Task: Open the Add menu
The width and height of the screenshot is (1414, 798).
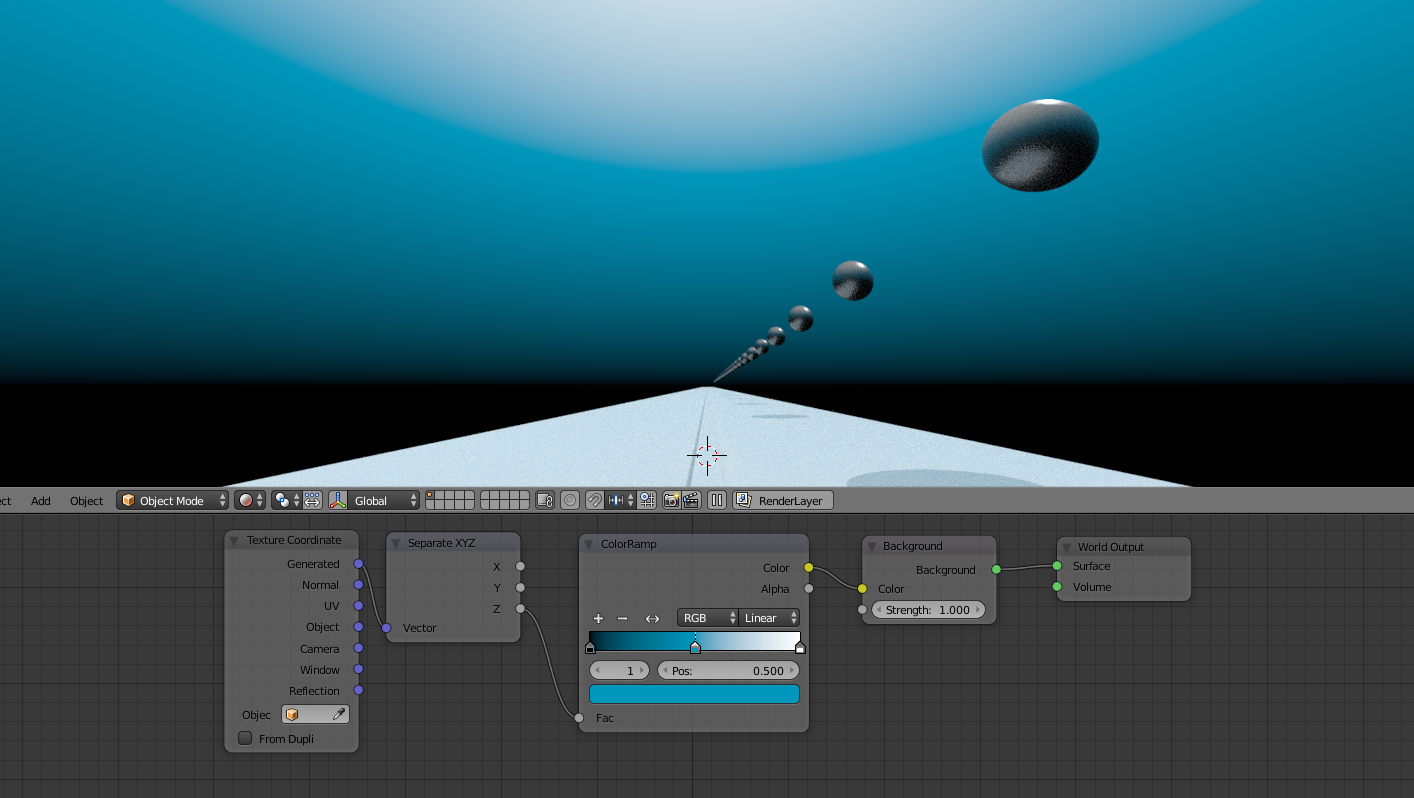Action: pyautogui.click(x=41, y=501)
